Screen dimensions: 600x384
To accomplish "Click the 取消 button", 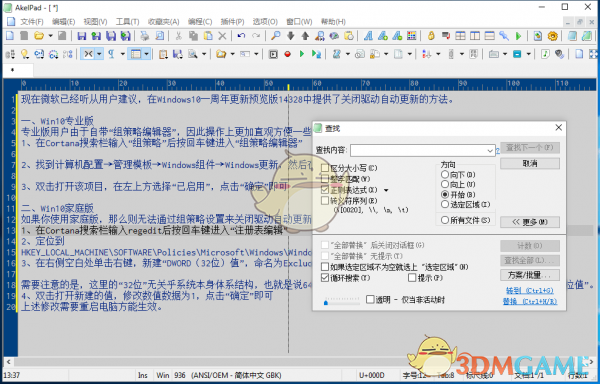I will click(530, 163).
